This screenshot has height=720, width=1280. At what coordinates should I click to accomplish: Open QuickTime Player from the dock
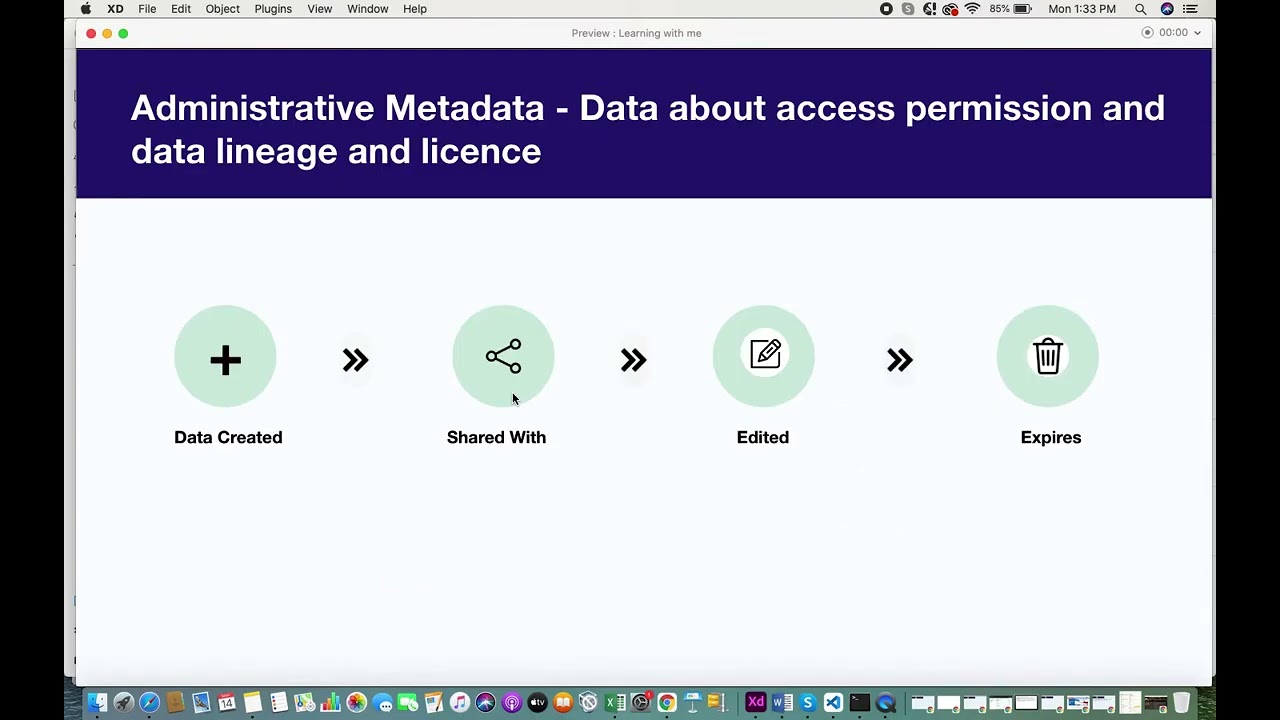pos(885,703)
